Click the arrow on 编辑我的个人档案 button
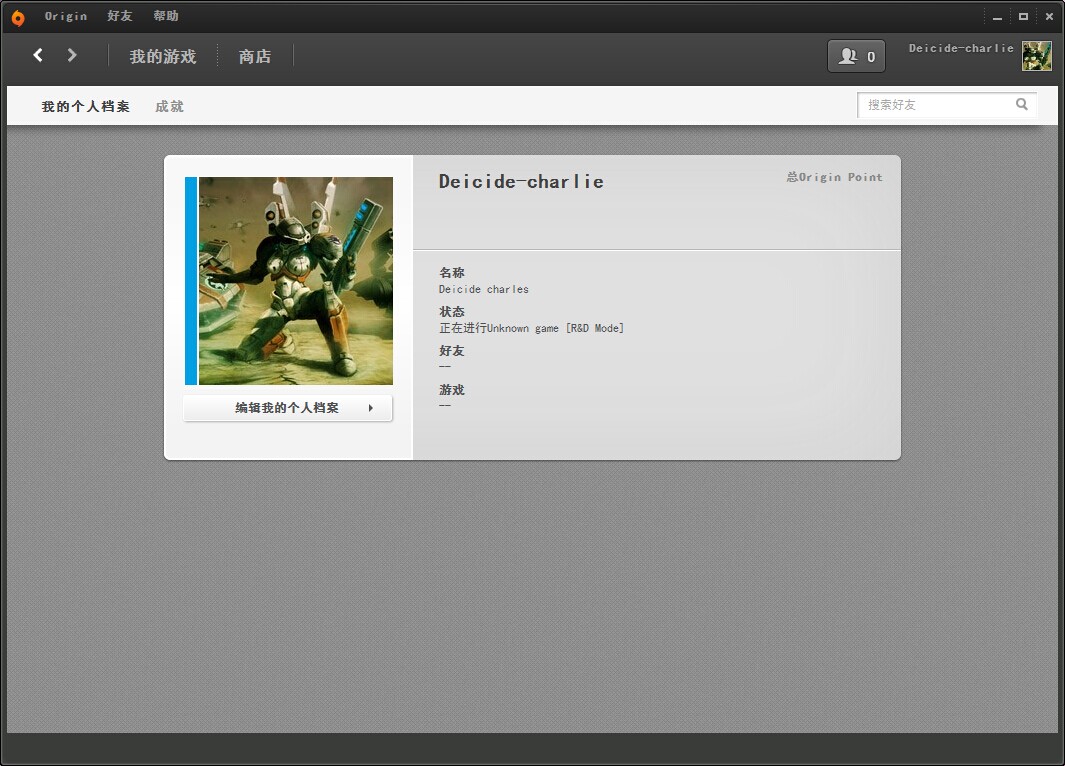Screen dimensions: 1065x766 pyautogui.click(x=371, y=408)
